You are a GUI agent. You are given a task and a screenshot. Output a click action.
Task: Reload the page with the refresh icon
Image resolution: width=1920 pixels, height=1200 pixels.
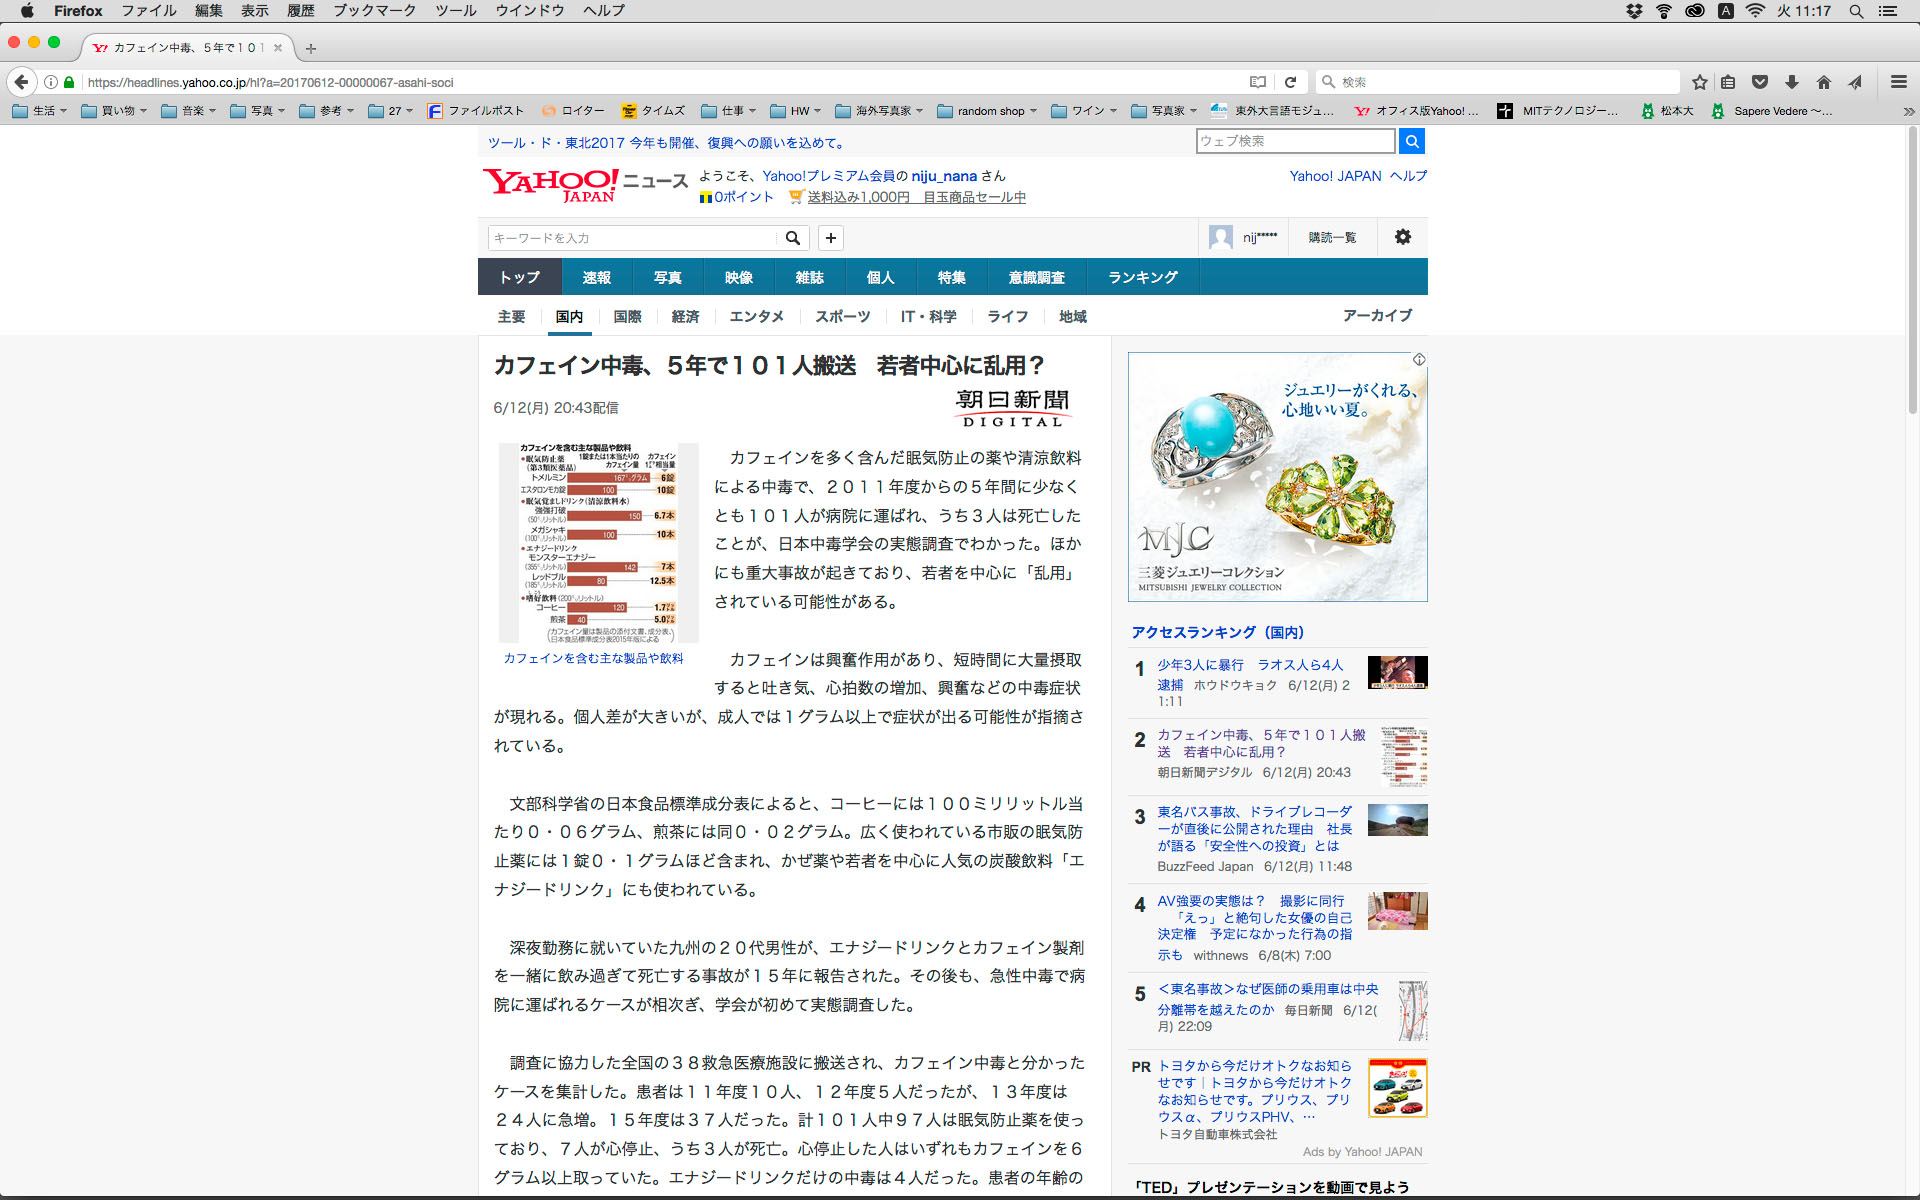1290,82
